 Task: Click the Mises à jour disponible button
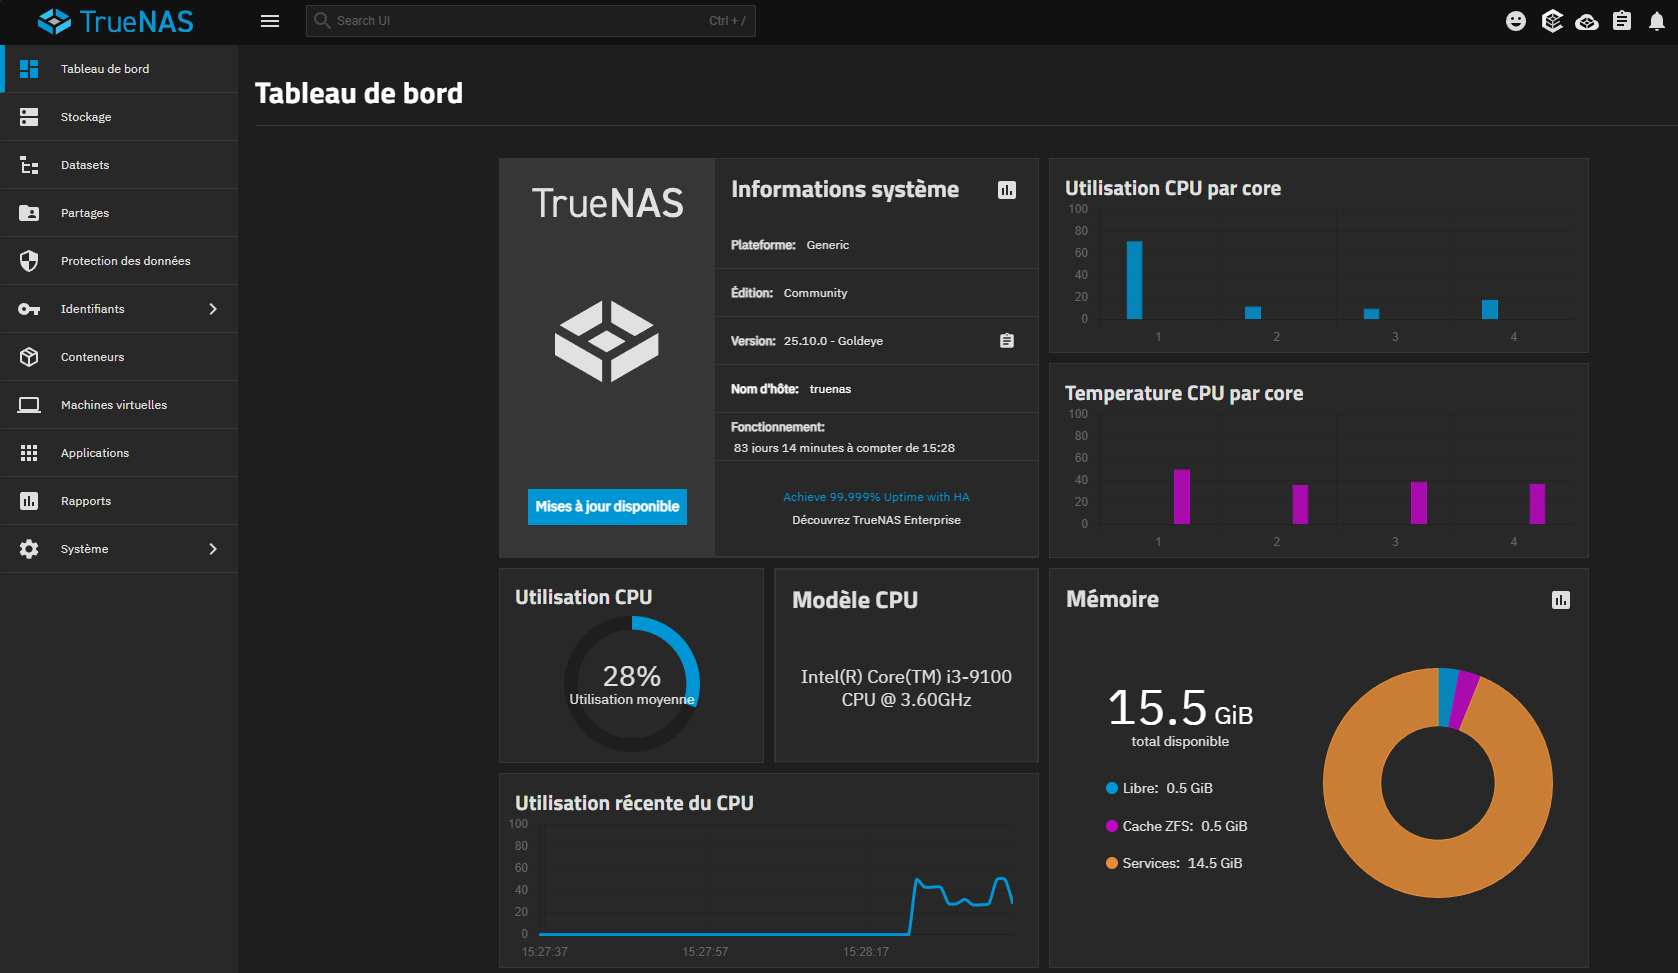(x=606, y=507)
